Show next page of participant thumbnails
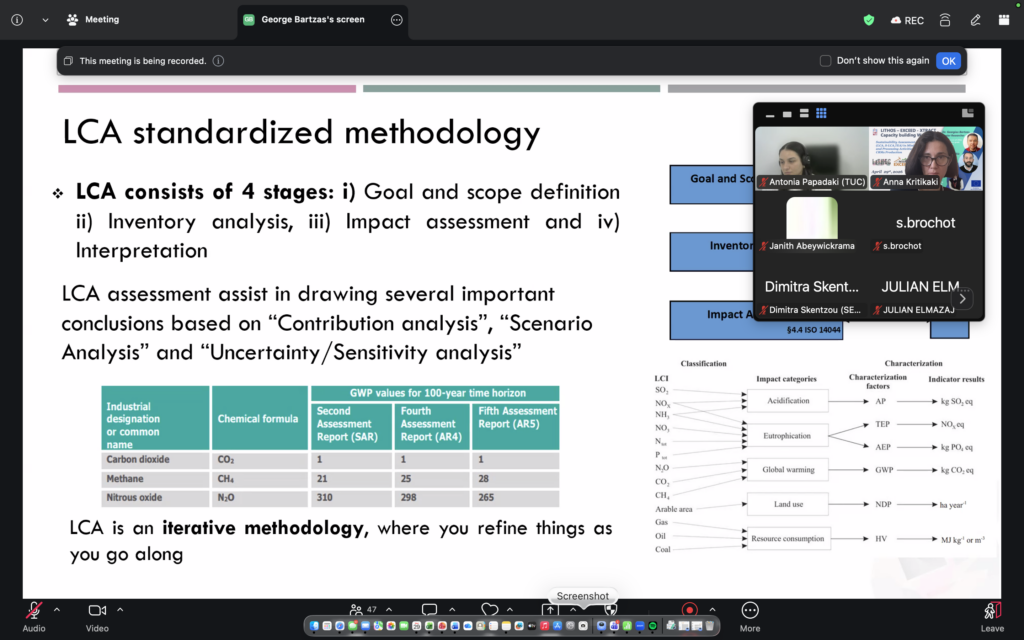Image resolution: width=1024 pixels, height=640 pixels. [x=962, y=298]
